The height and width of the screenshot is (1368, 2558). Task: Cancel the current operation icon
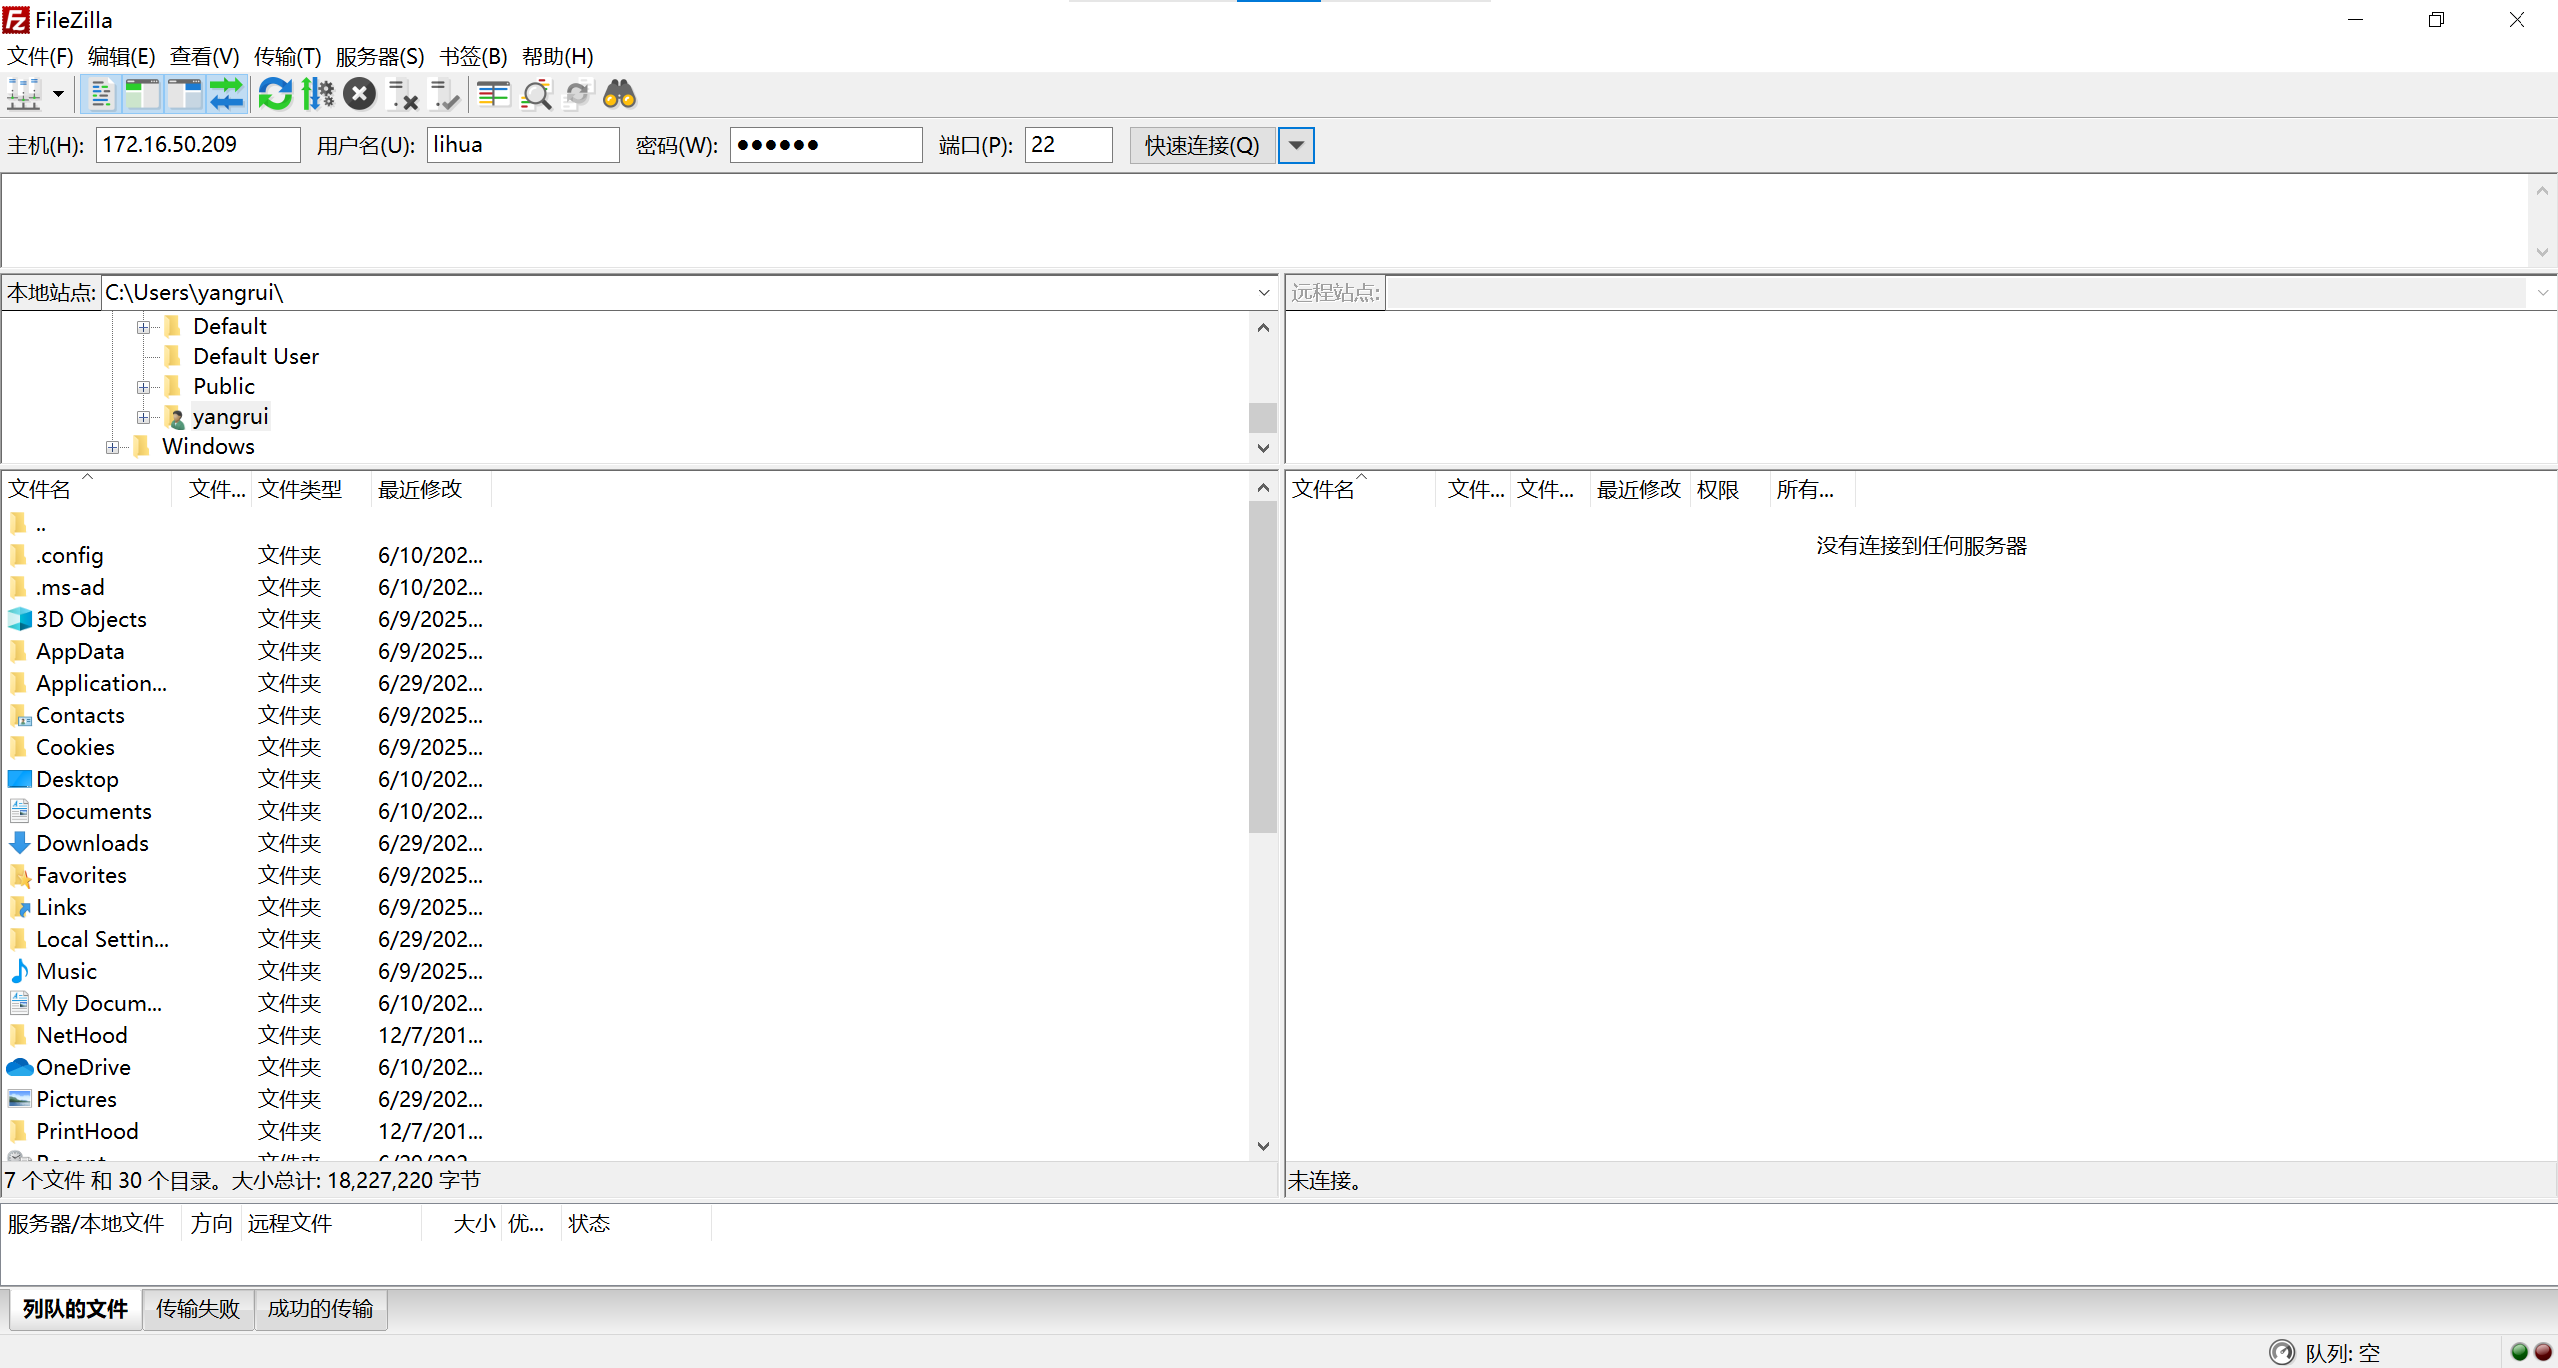coord(359,95)
